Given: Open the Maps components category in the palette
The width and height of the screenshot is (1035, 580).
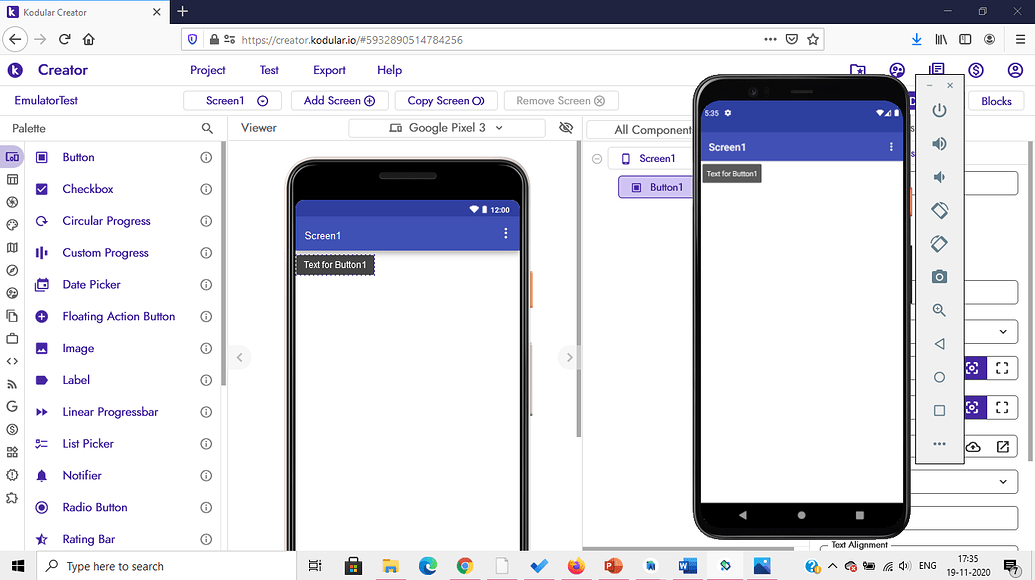Looking at the screenshot, I should tap(12, 247).
